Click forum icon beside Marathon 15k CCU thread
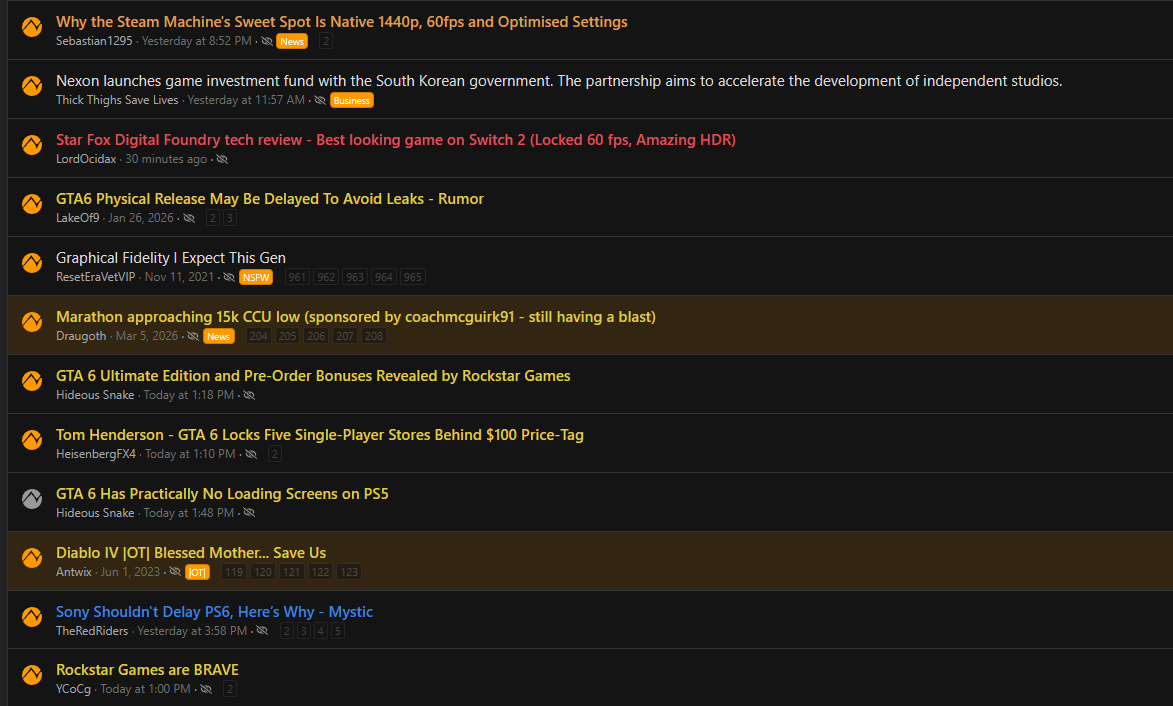 31,322
